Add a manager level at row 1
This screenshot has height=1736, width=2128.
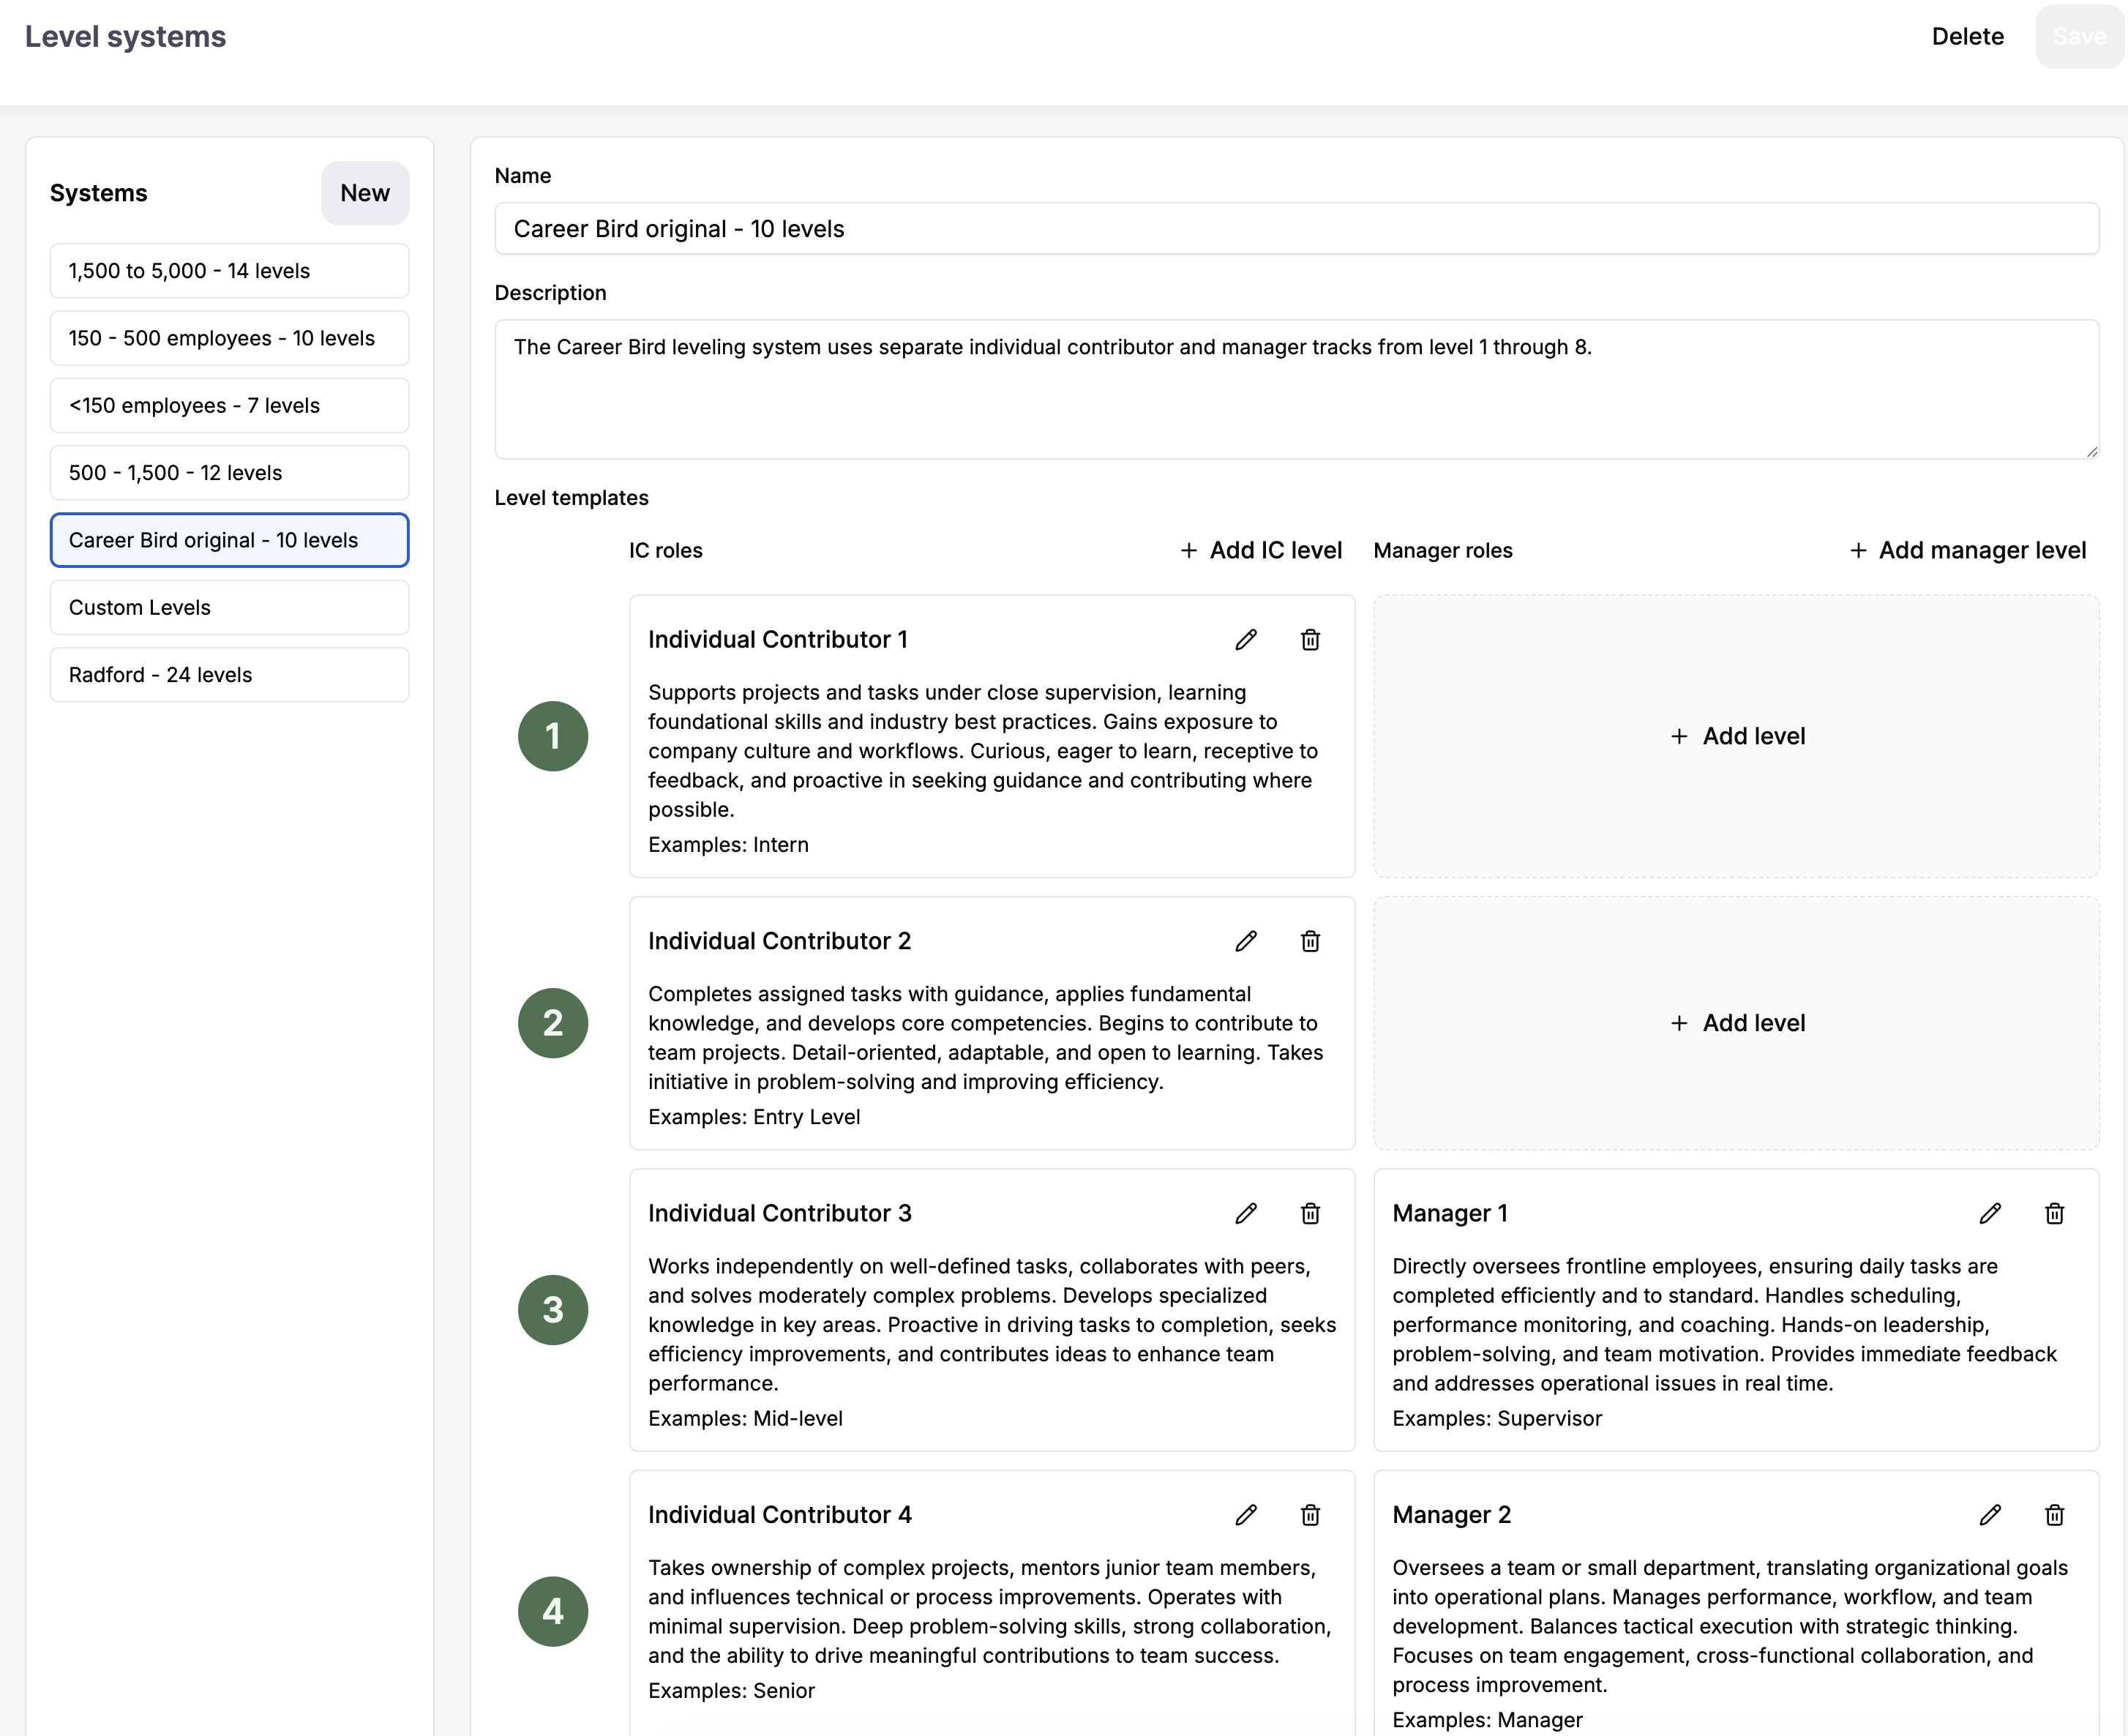click(1736, 737)
